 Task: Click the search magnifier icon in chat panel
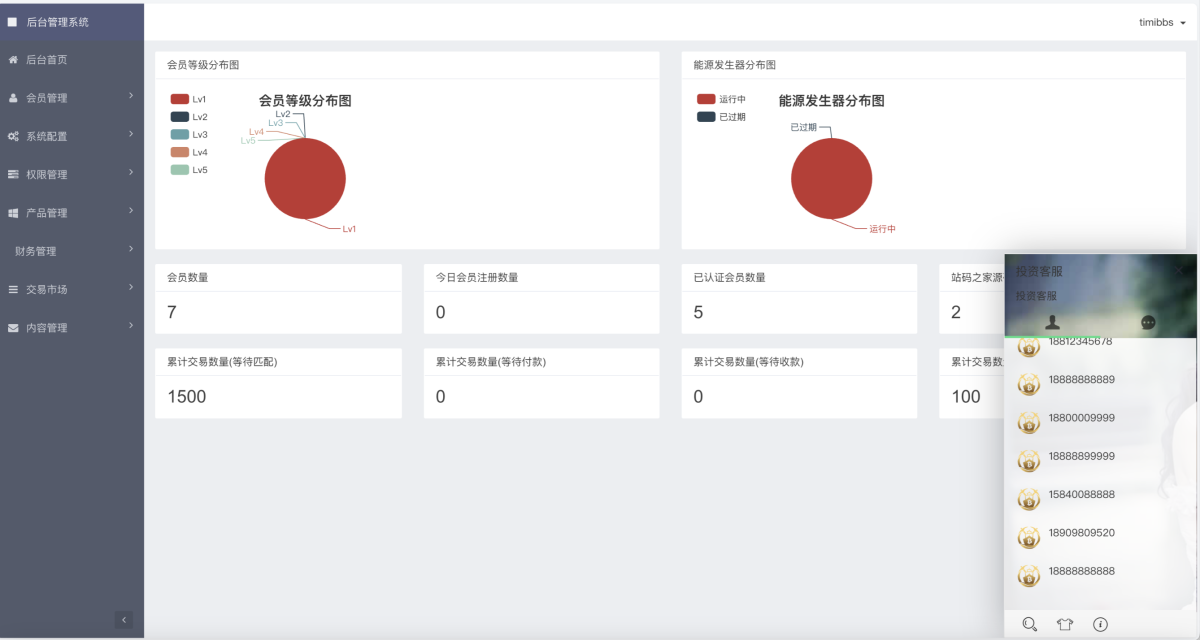click(1029, 624)
